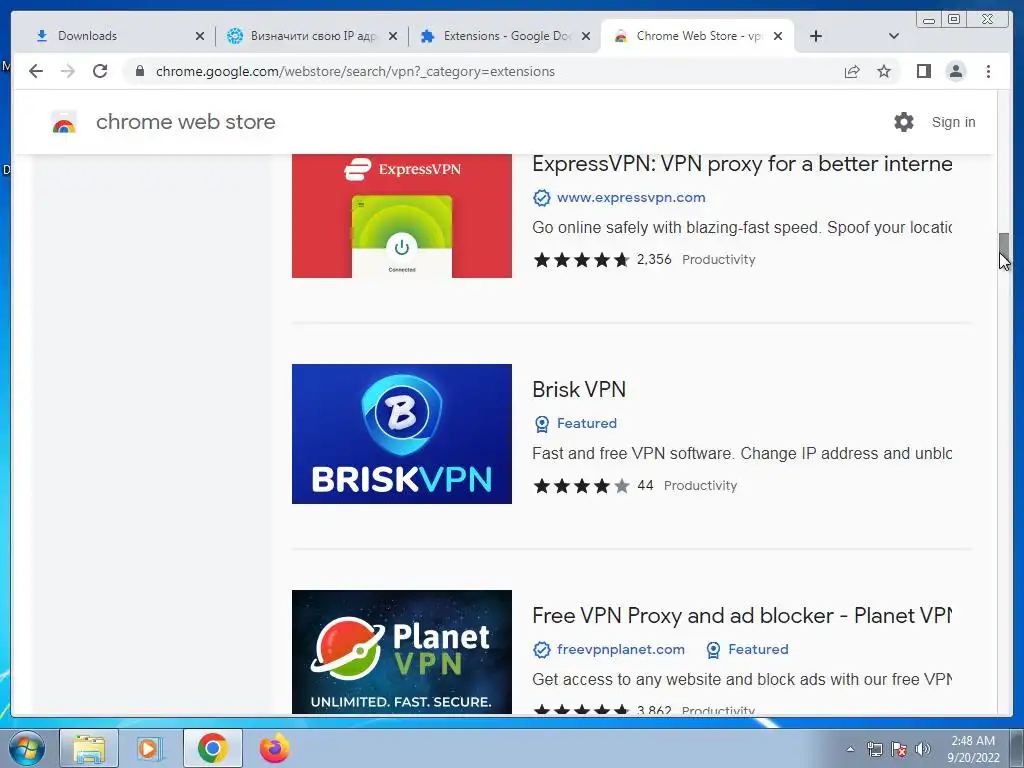Click the address bar URL
Viewport: 1024px width, 768px height.
tap(355, 71)
